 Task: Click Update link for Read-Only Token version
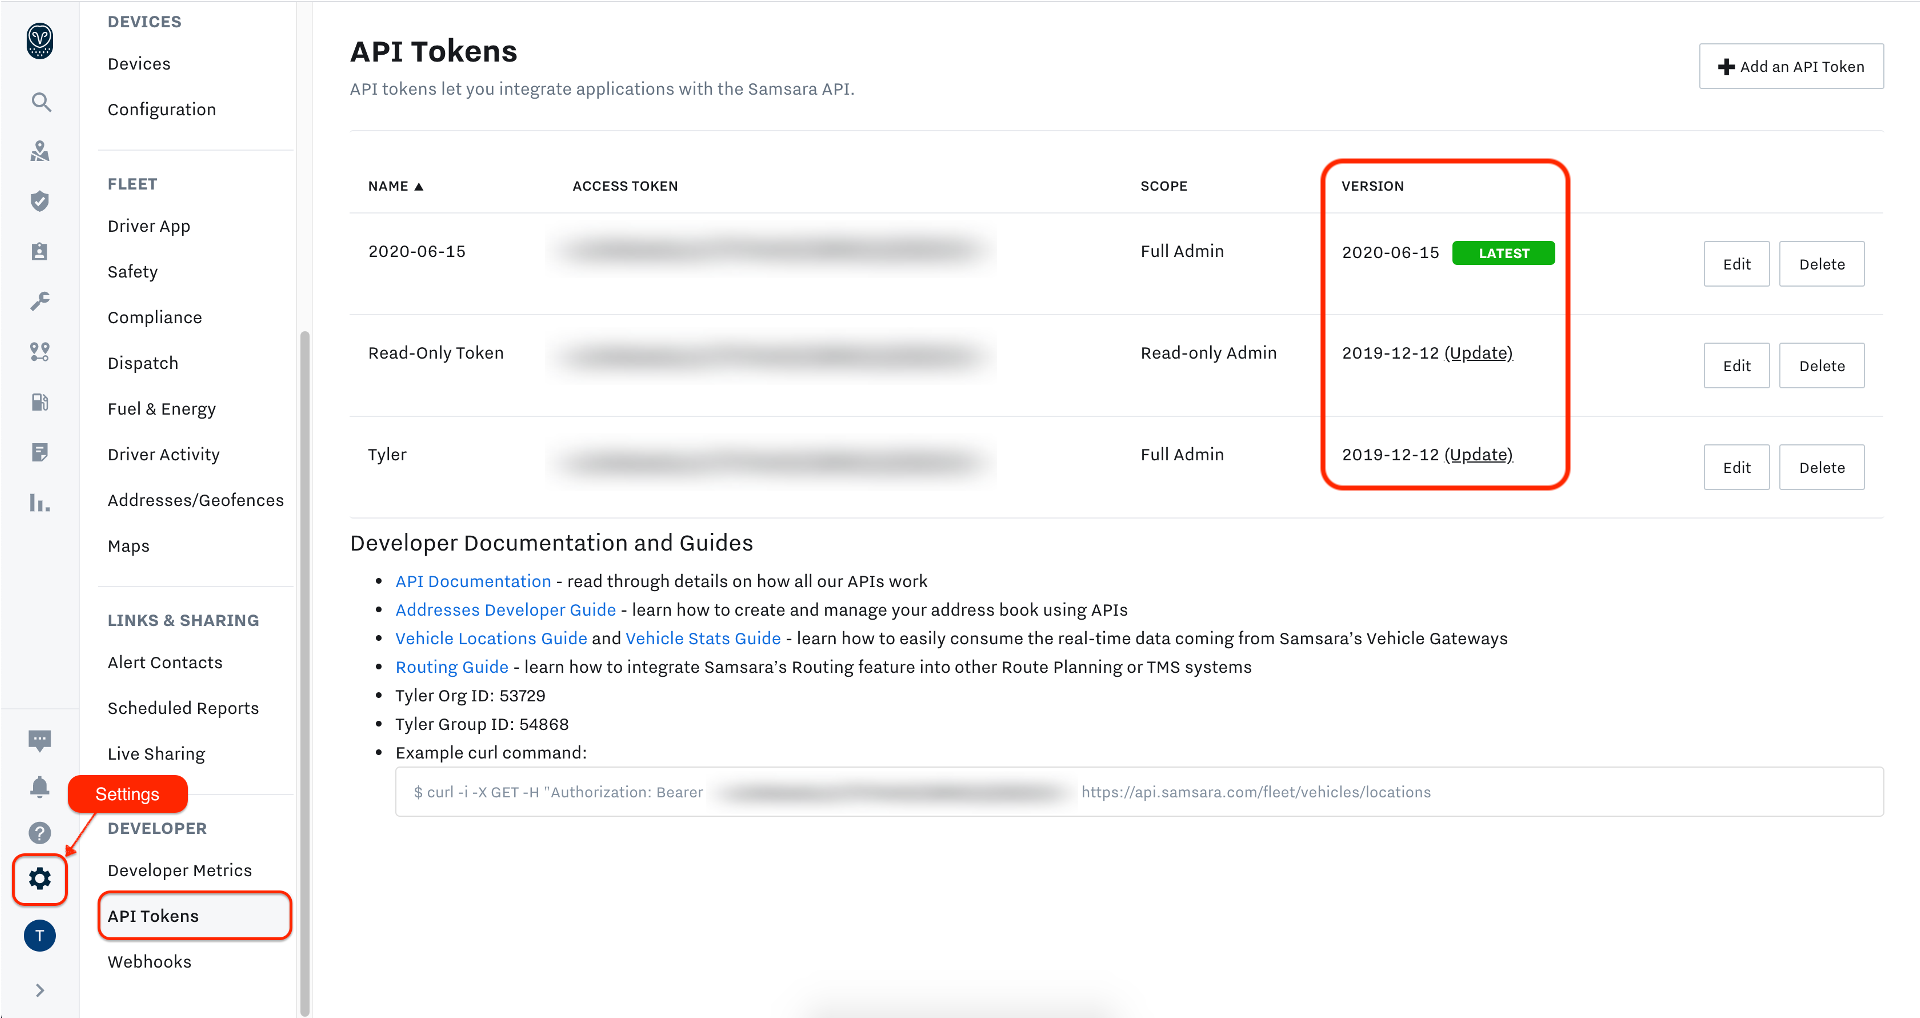click(x=1479, y=353)
